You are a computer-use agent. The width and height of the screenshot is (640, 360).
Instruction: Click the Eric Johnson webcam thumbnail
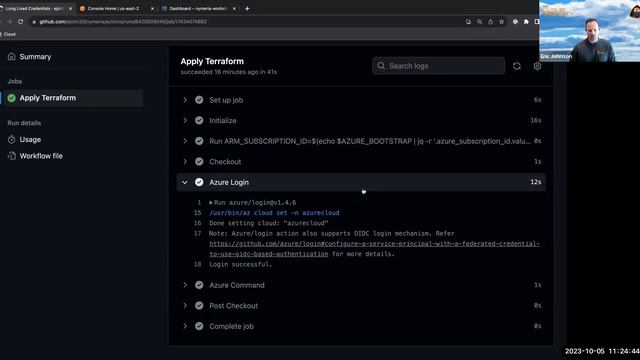point(589,31)
